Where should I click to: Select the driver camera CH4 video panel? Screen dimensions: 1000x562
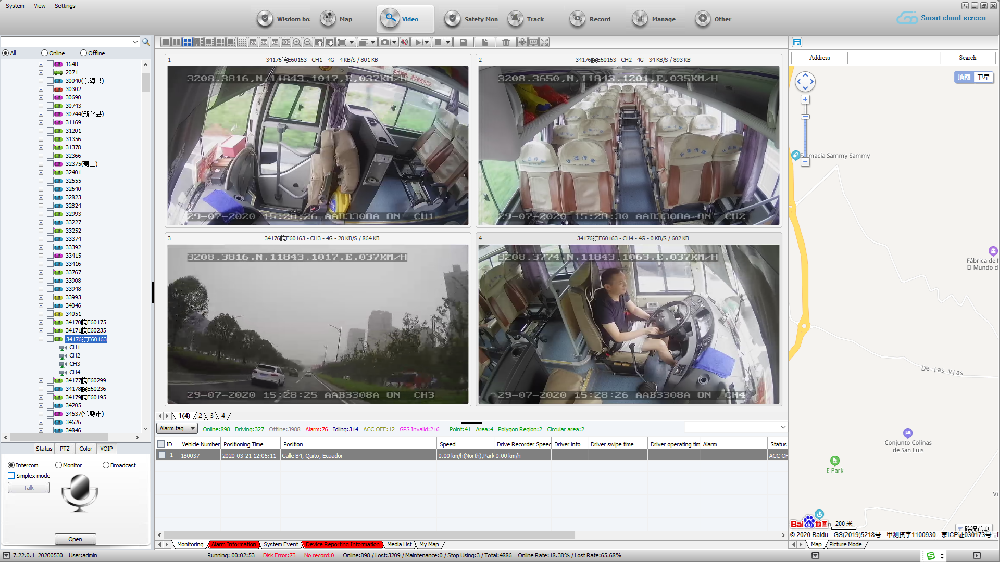point(629,324)
